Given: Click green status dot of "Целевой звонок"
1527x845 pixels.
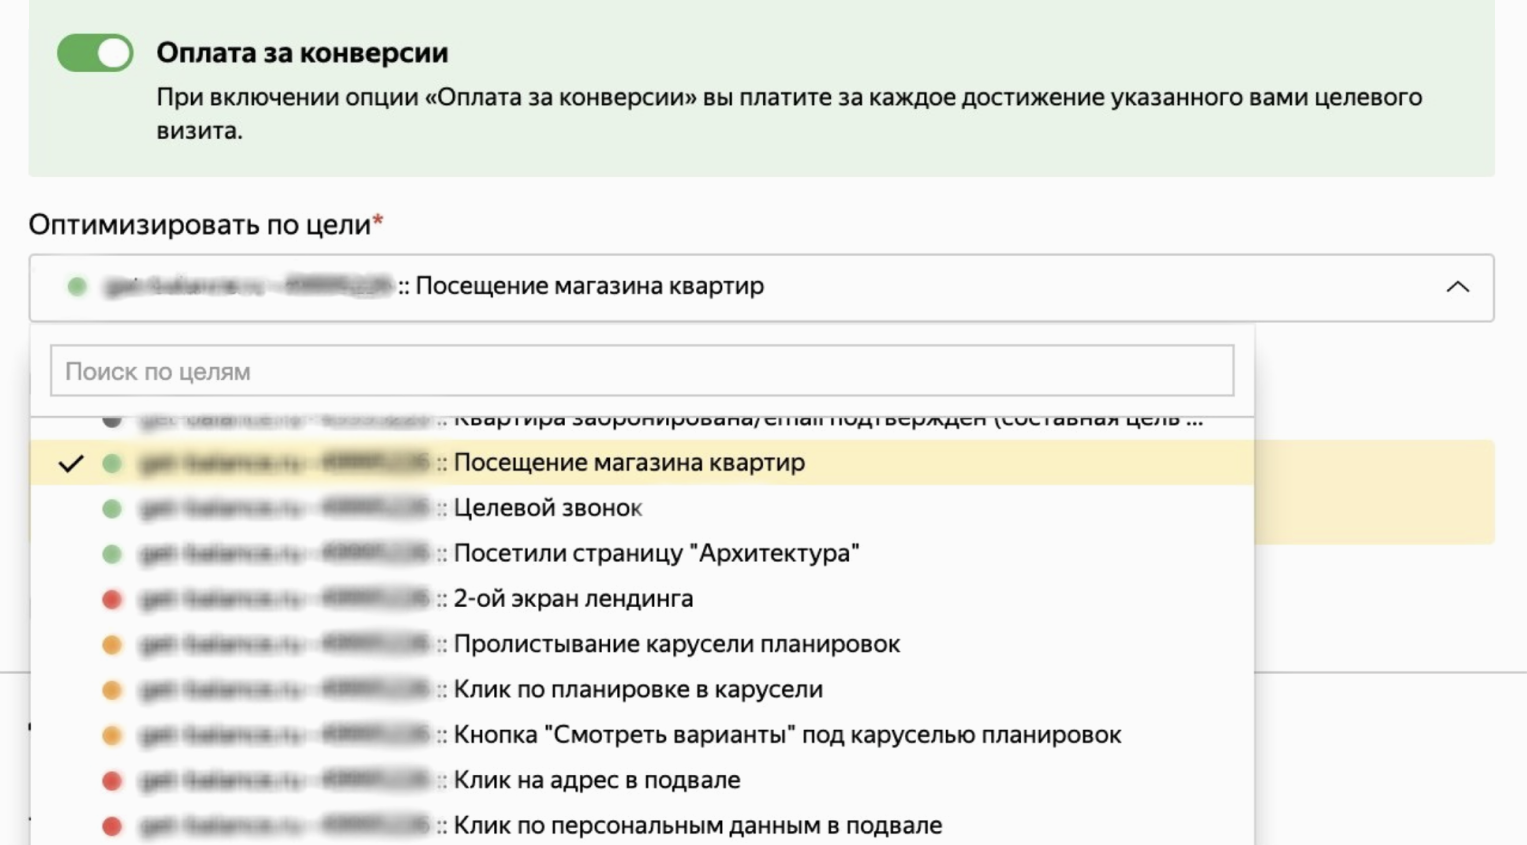Looking at the screenshot, I should click(112, 509).
